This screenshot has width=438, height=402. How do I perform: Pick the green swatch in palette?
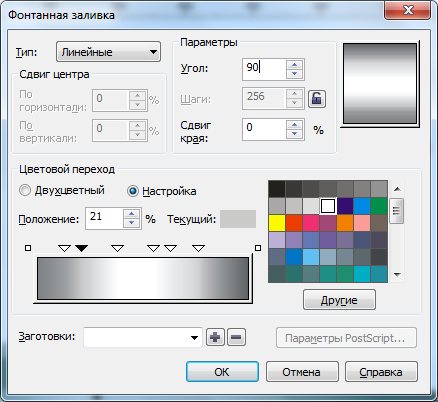click(x=379, y=206)
